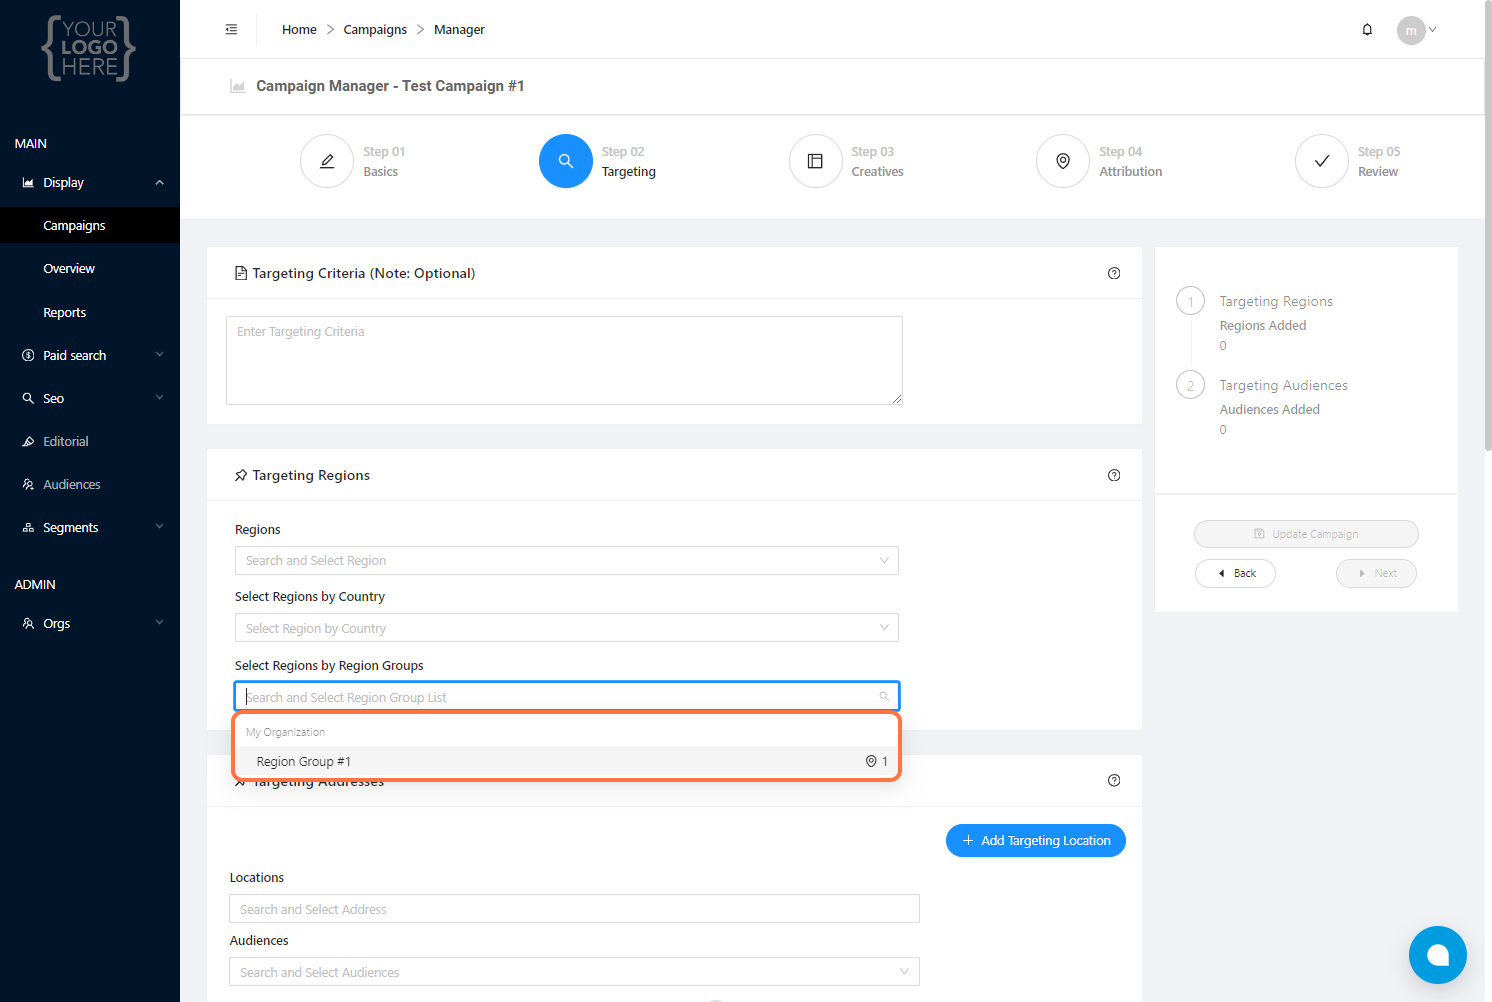Collapse the sidebar using the menu fold icon
The width and height of the screenshot is (1492, 1002).
pos(231,30)
